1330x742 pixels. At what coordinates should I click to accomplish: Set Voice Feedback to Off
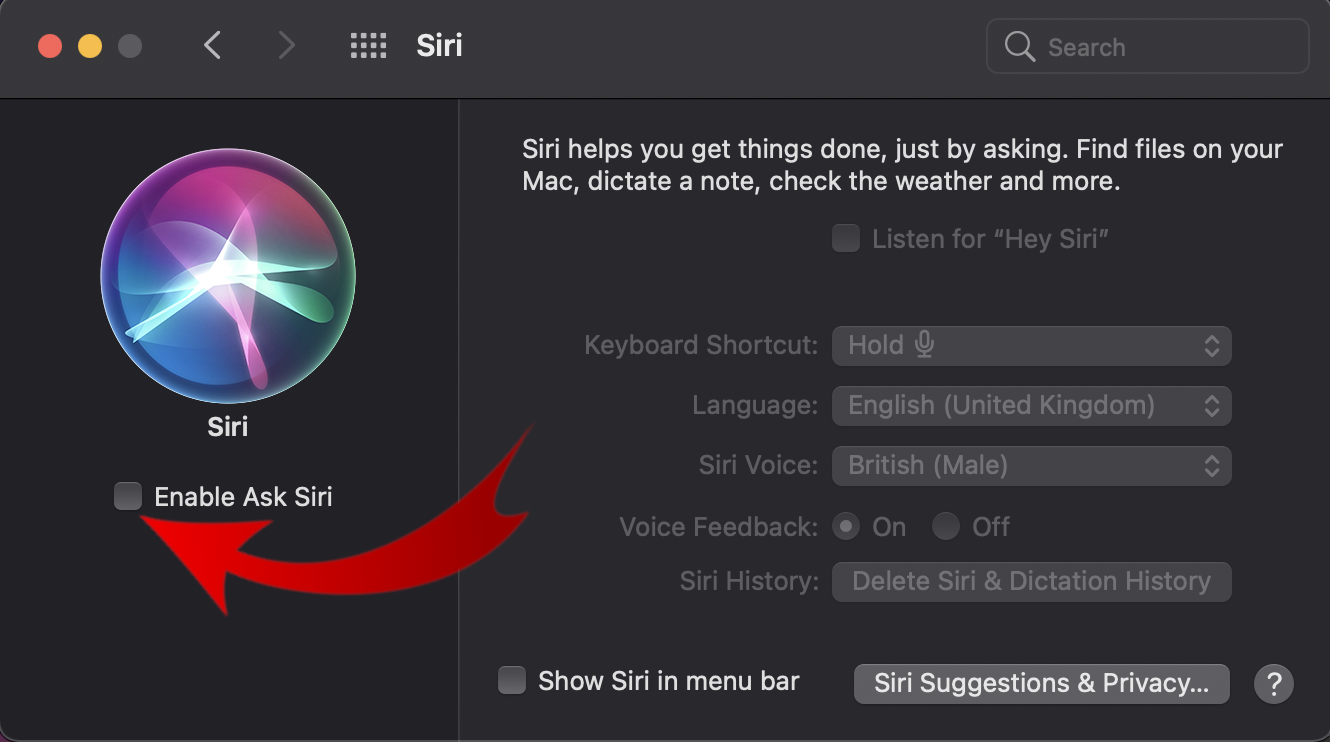pyautogui.click(x=946, y=527)
